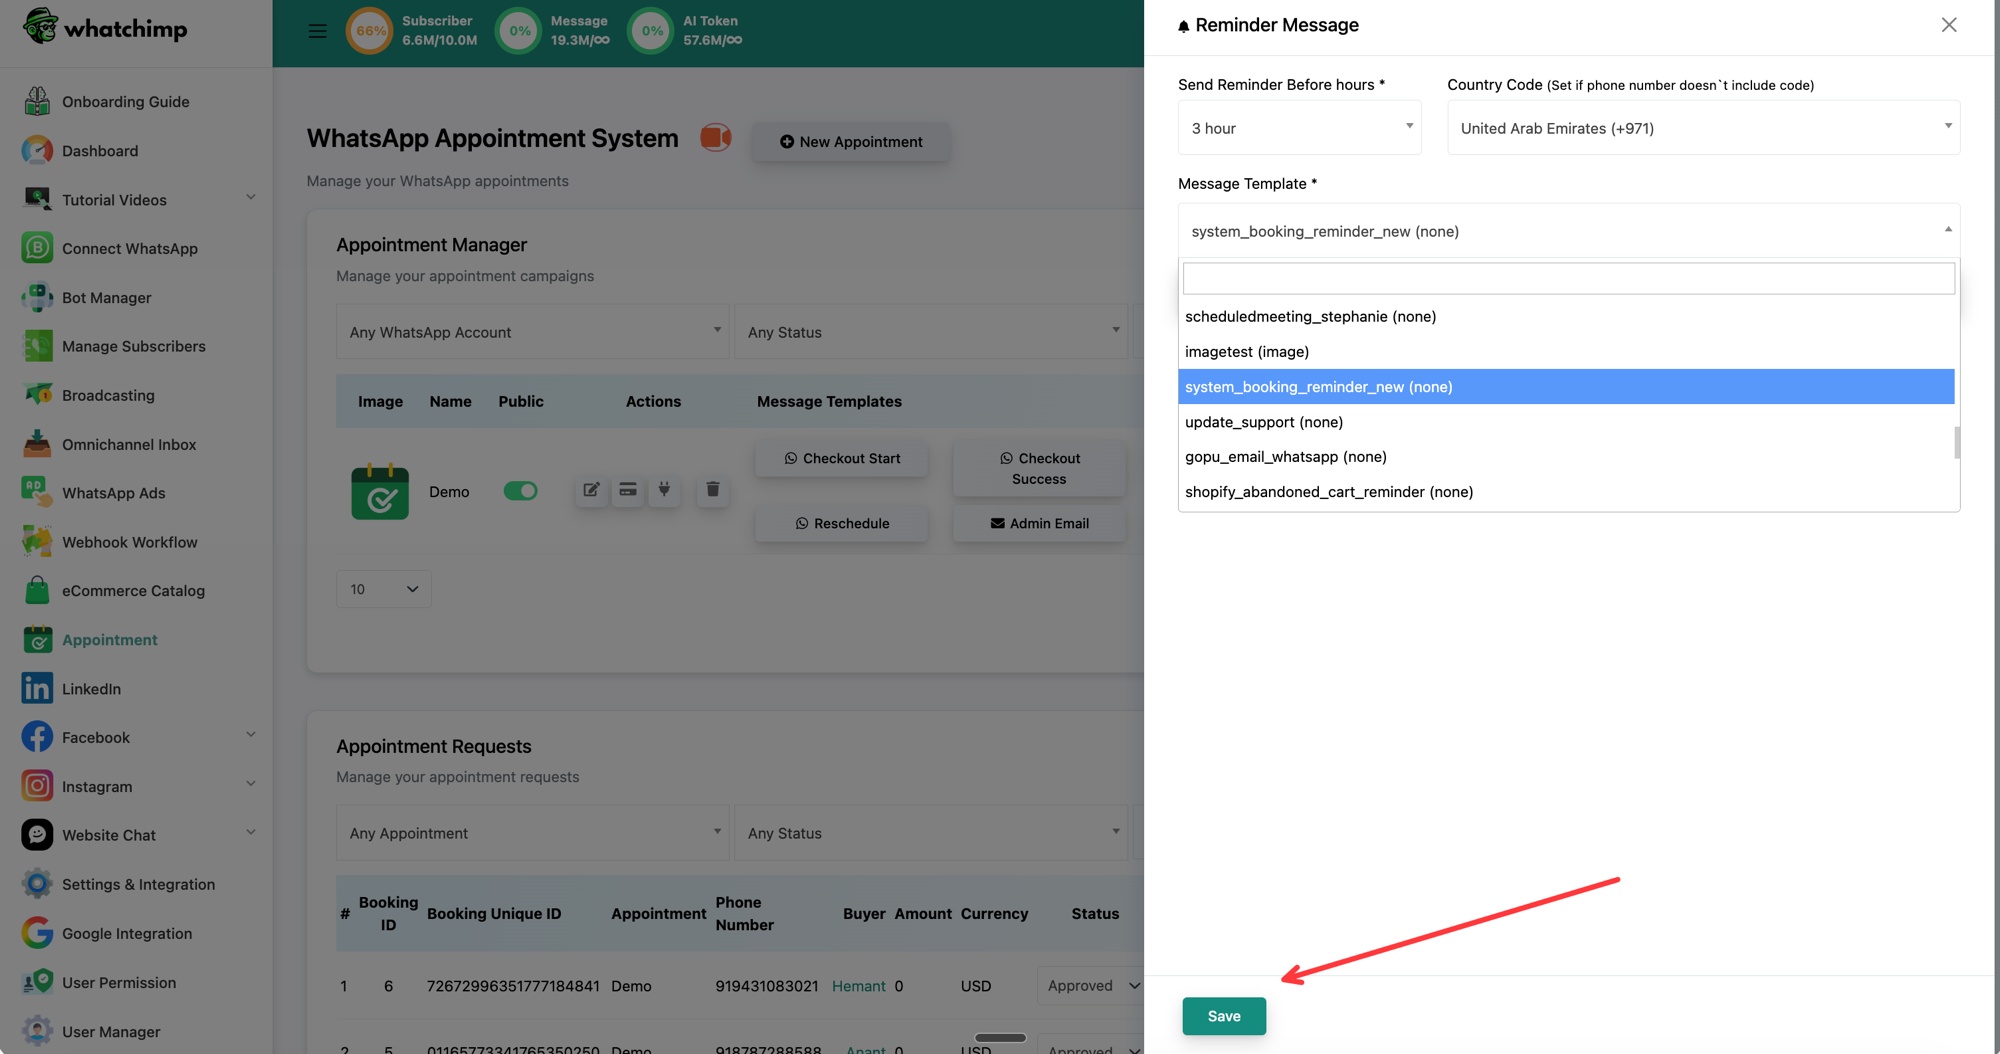Viewport: 2000px width, 1054px height.
Task: Open Send Reminder Before hours dropdown
Action: coord(1299,127)
